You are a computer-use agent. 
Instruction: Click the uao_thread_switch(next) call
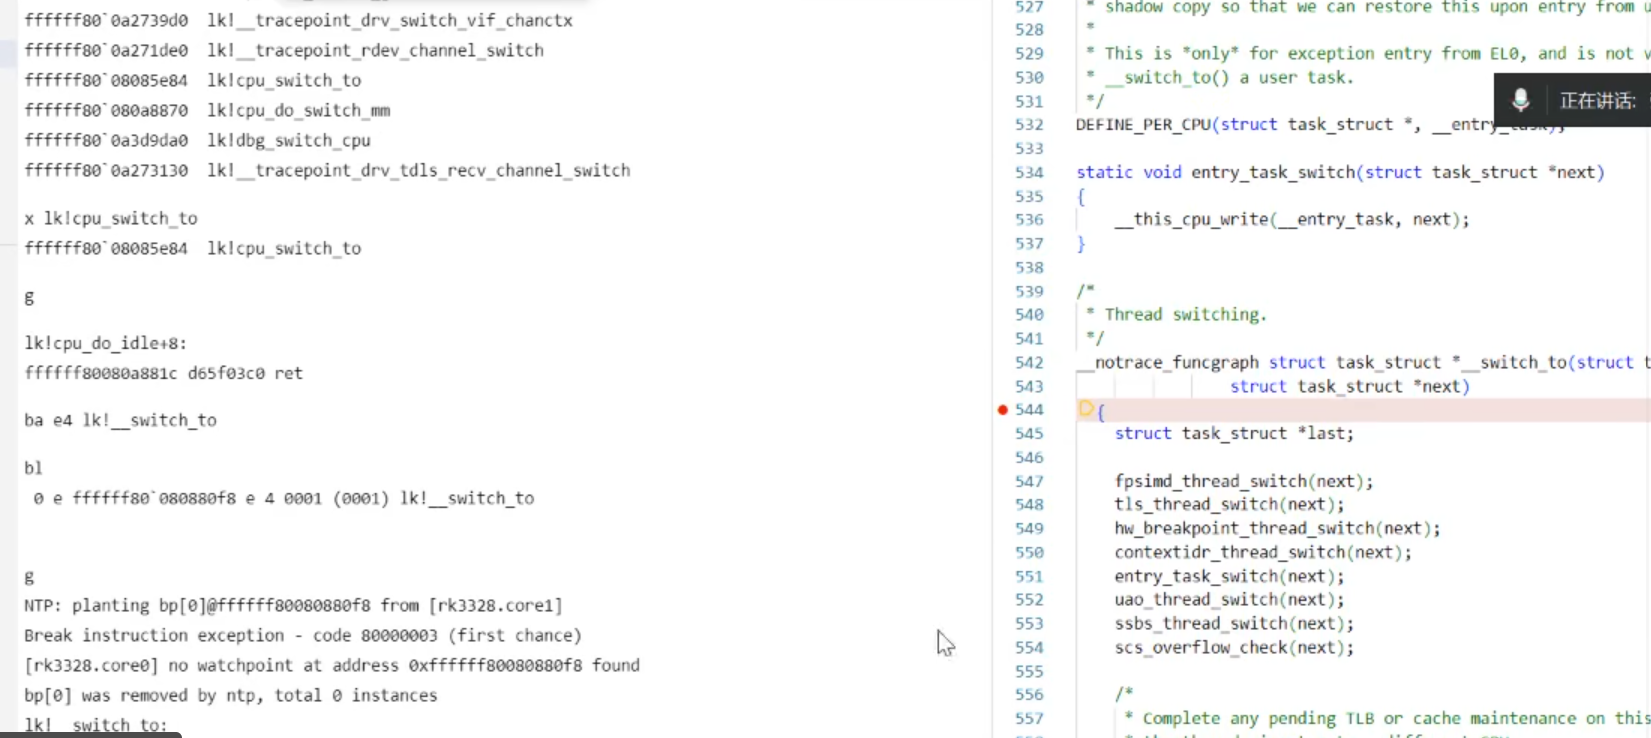pos(1229,600)
